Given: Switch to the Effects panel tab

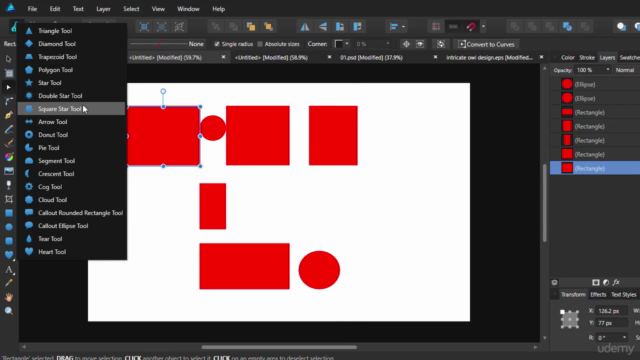Looking at the screenshot, I should (598, 294).
